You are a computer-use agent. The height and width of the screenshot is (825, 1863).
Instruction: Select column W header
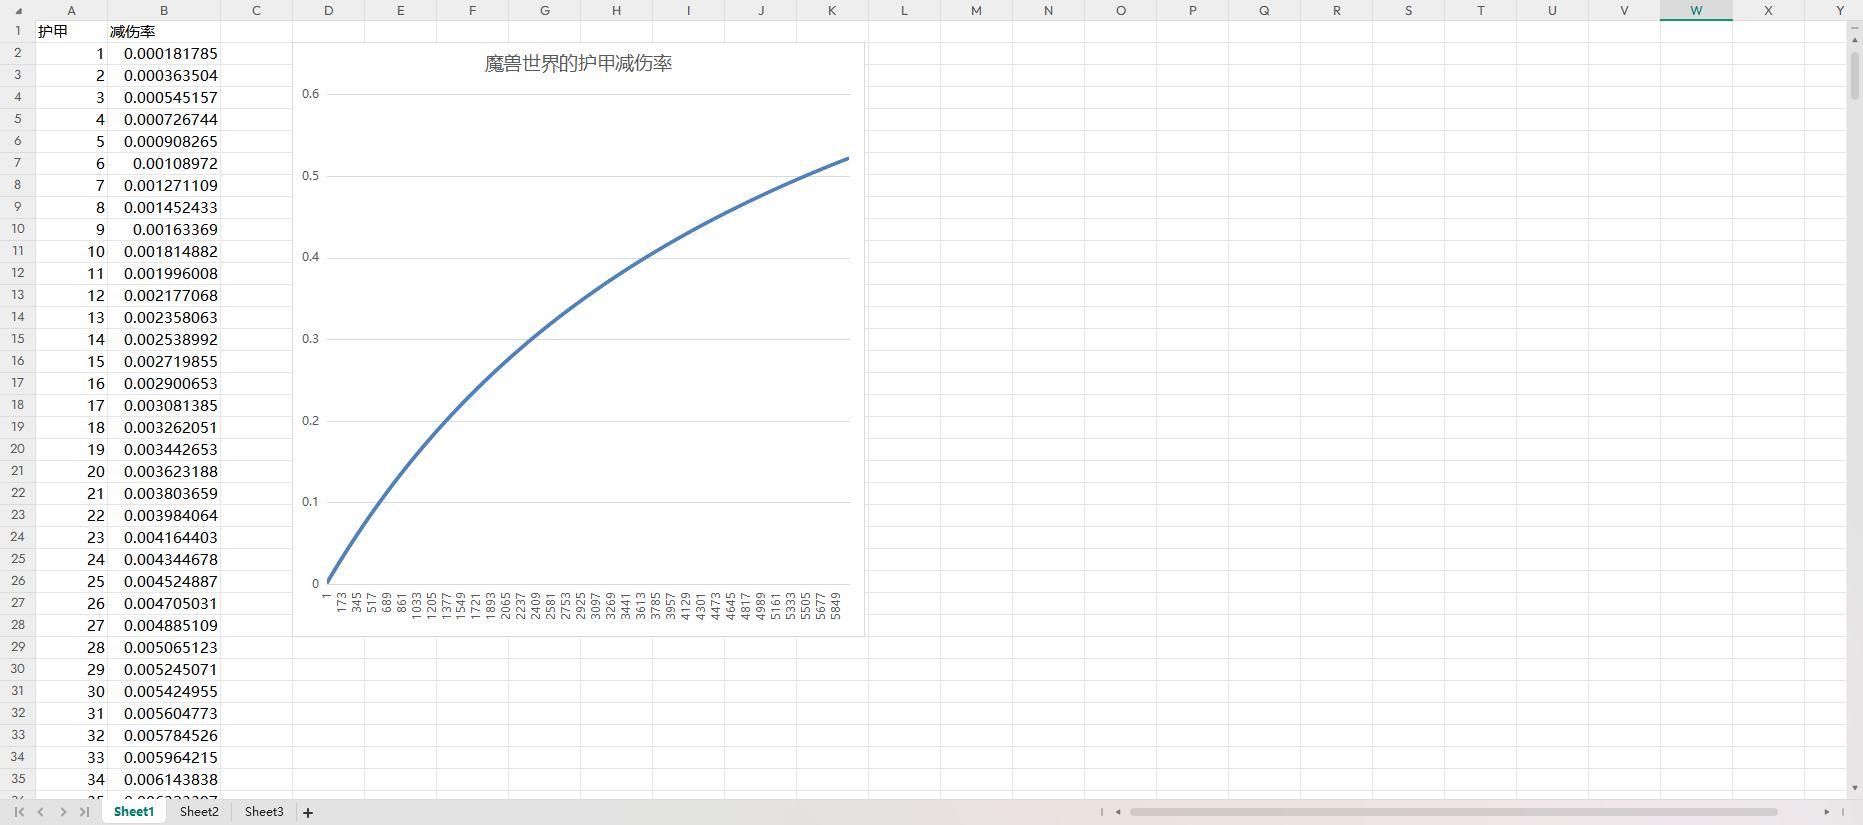coord(1696,10)
